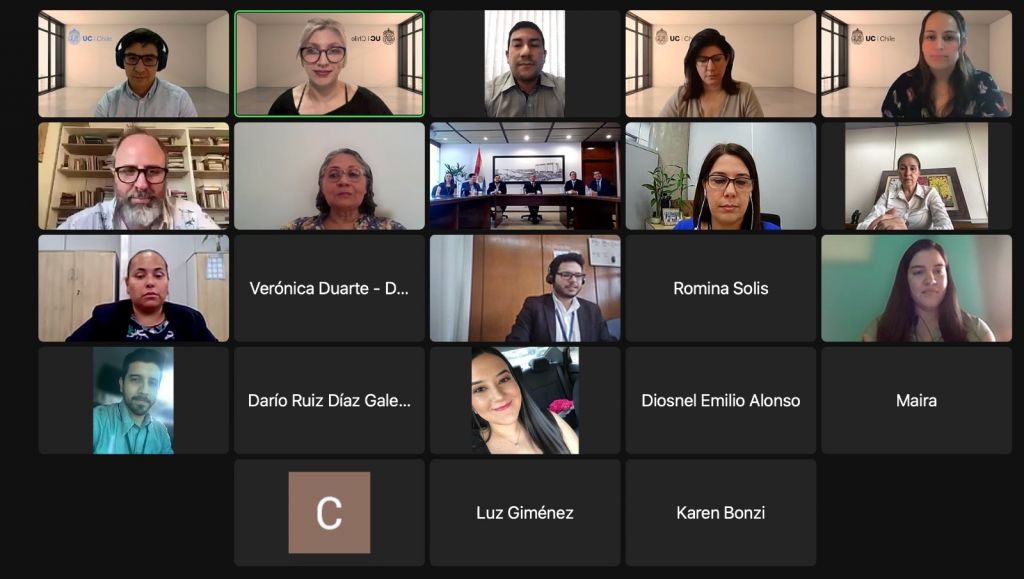The image size is (1024, 579).
Task: Click the brown letter C avatar
Action: (329, 512)
